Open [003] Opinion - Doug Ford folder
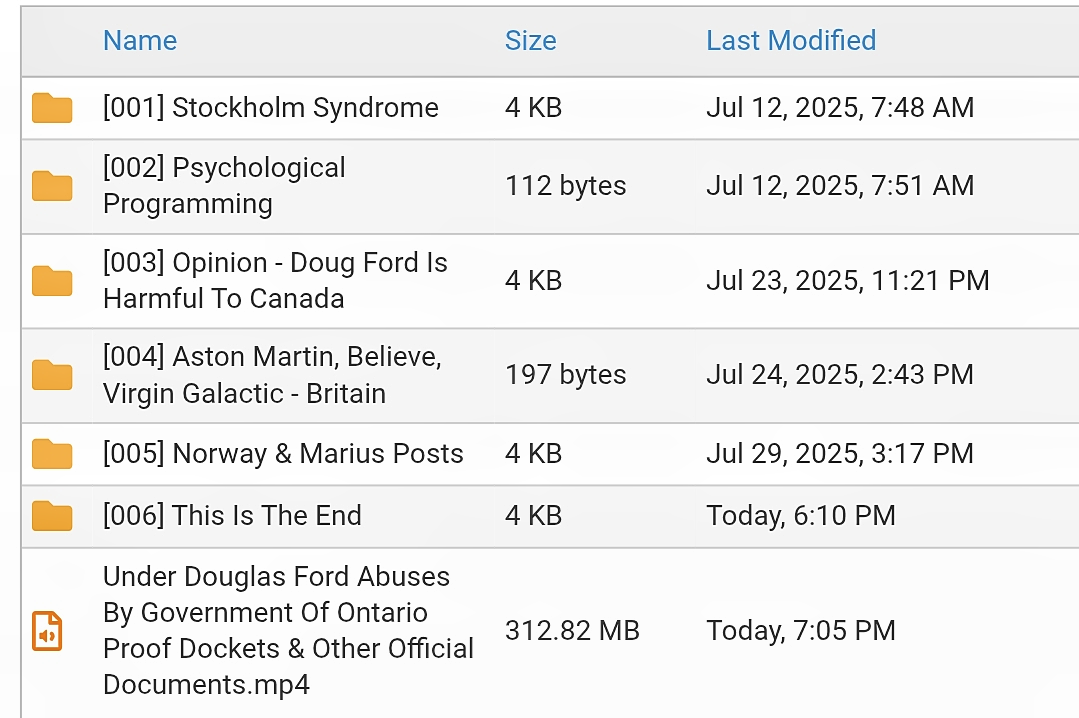Screen dimensions: 1079x718 click(275, 281)
